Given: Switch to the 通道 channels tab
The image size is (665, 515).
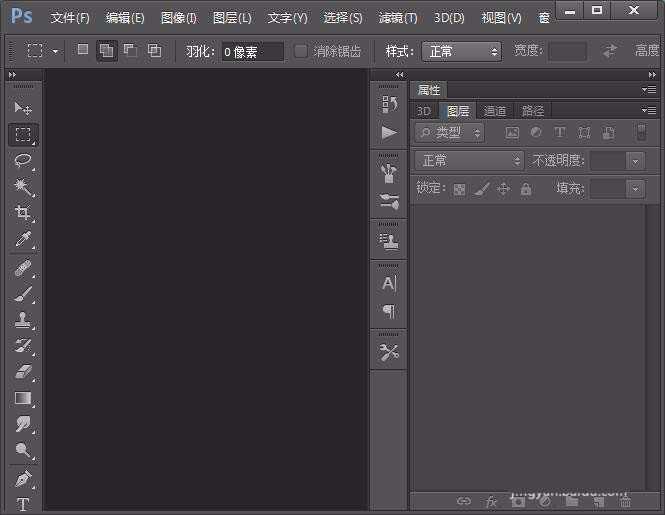Looking at the screenshot, I should pos(494,111).
